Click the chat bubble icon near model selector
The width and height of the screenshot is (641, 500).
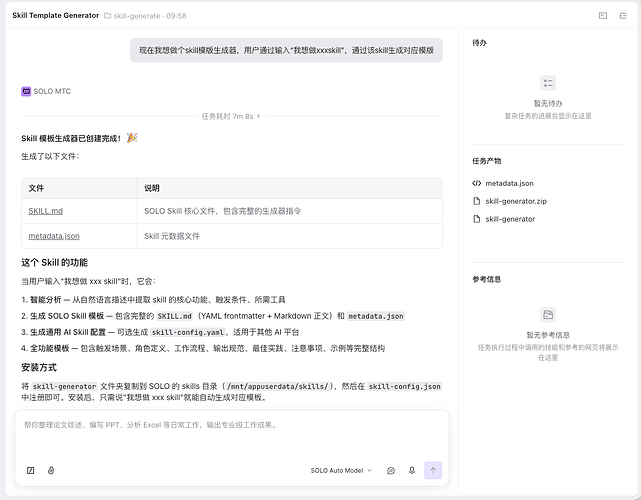[x=391, y=471]
